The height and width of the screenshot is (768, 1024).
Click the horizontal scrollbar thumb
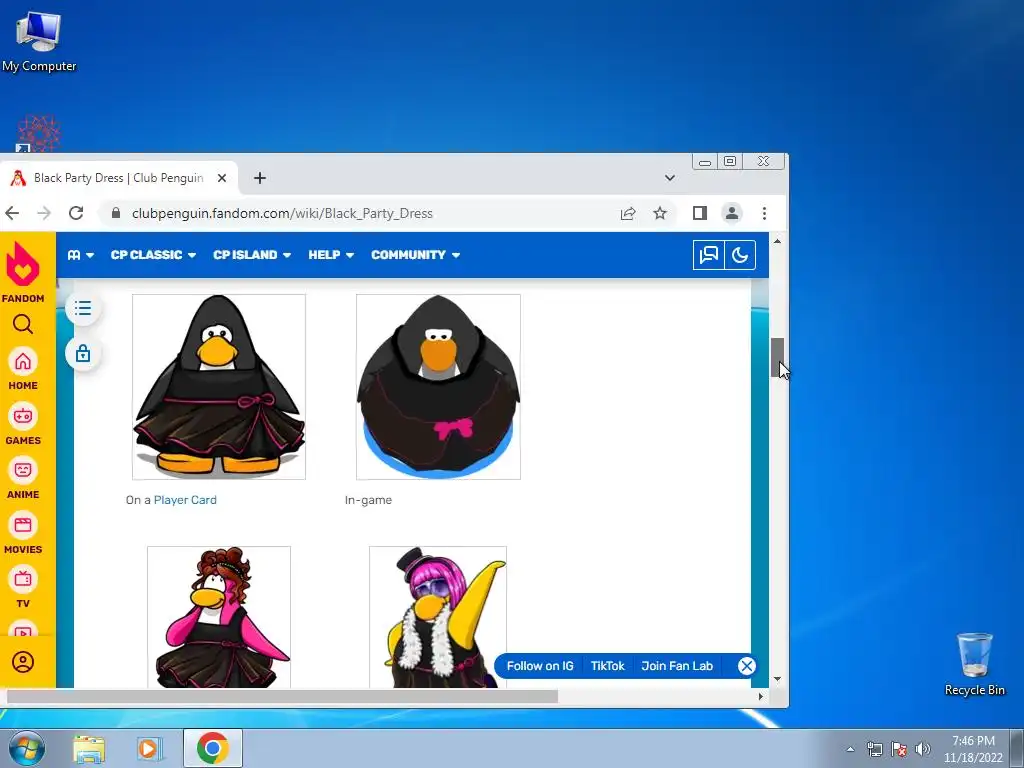pyautogui.click(x=282, y=696)
